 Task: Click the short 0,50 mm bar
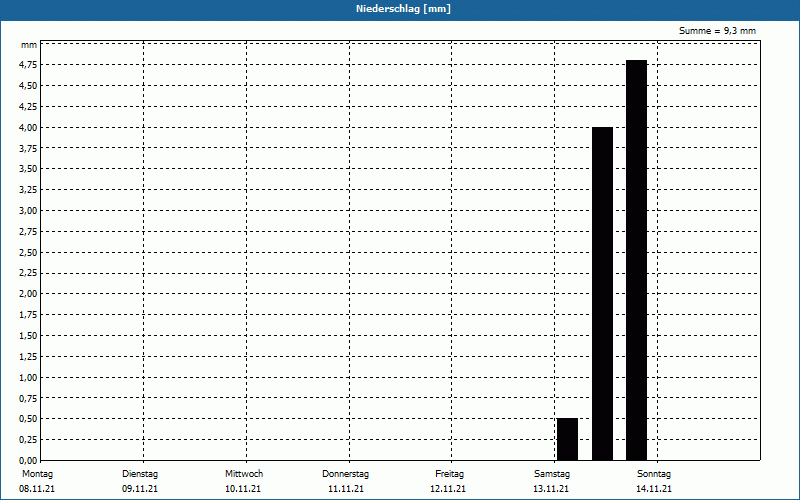[x=567, y=439]
